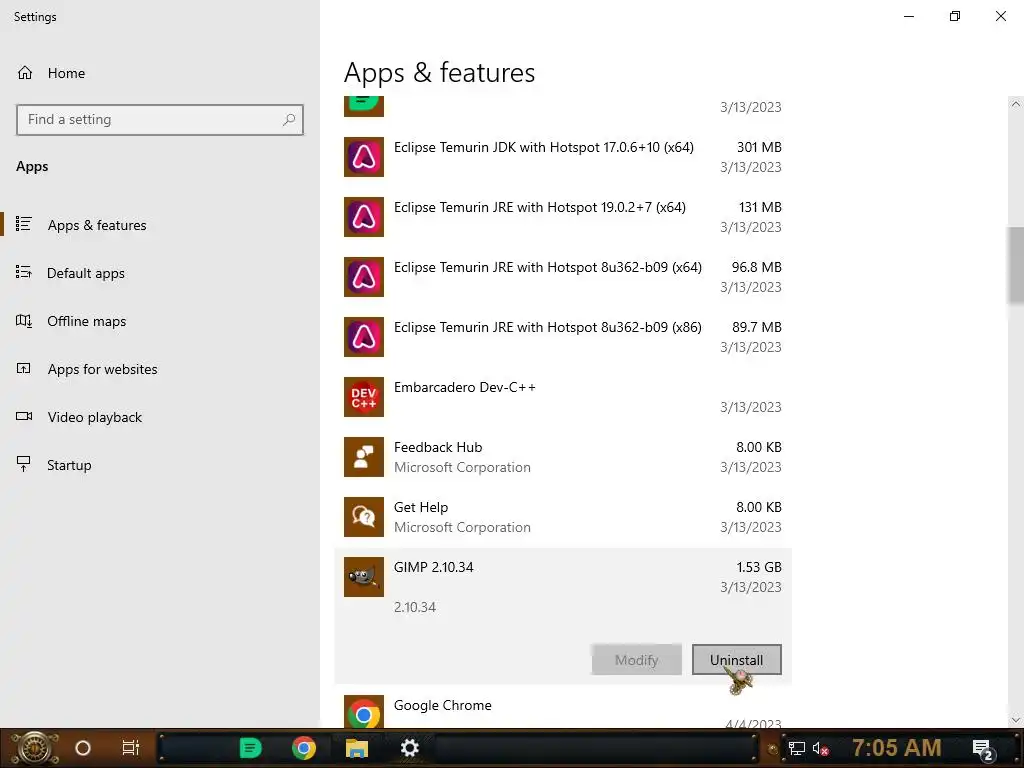Click the Temurin JRE 19.0.2+7 icon
The height and width of the screenshot is (768, 1024).
(364, 217)
